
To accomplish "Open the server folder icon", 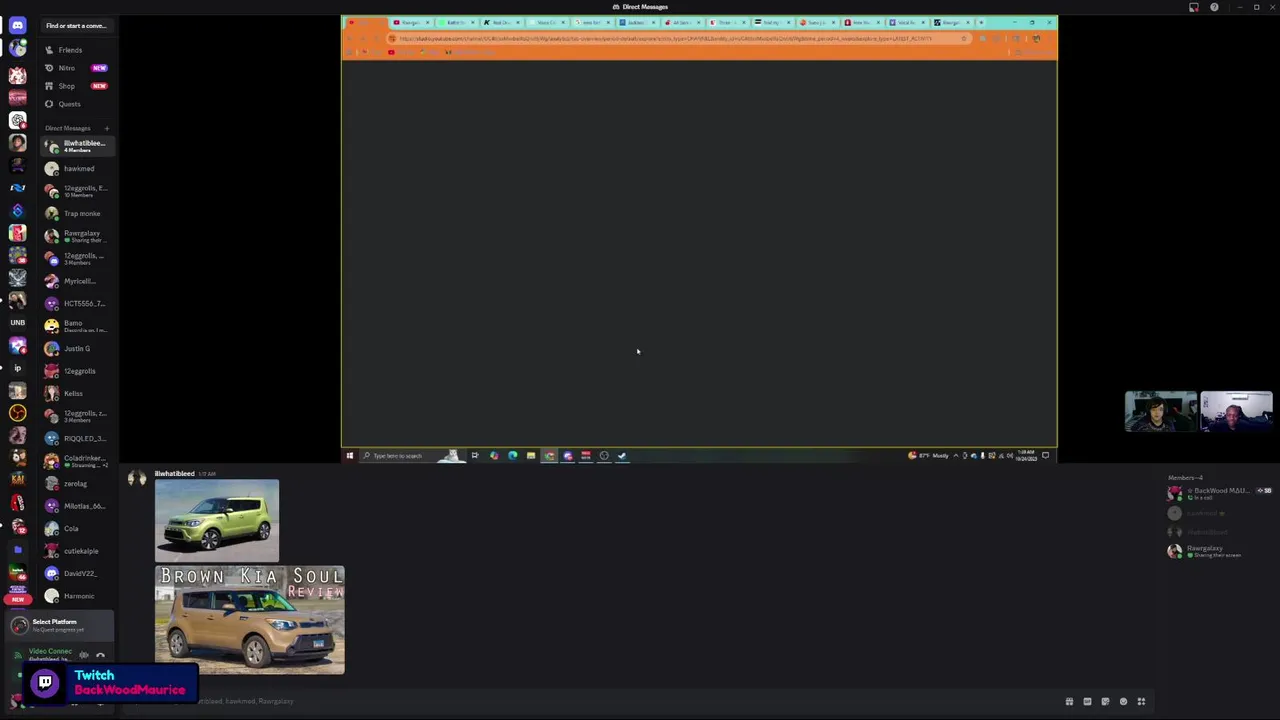I will pyautogui.click(x=17, y=549).
